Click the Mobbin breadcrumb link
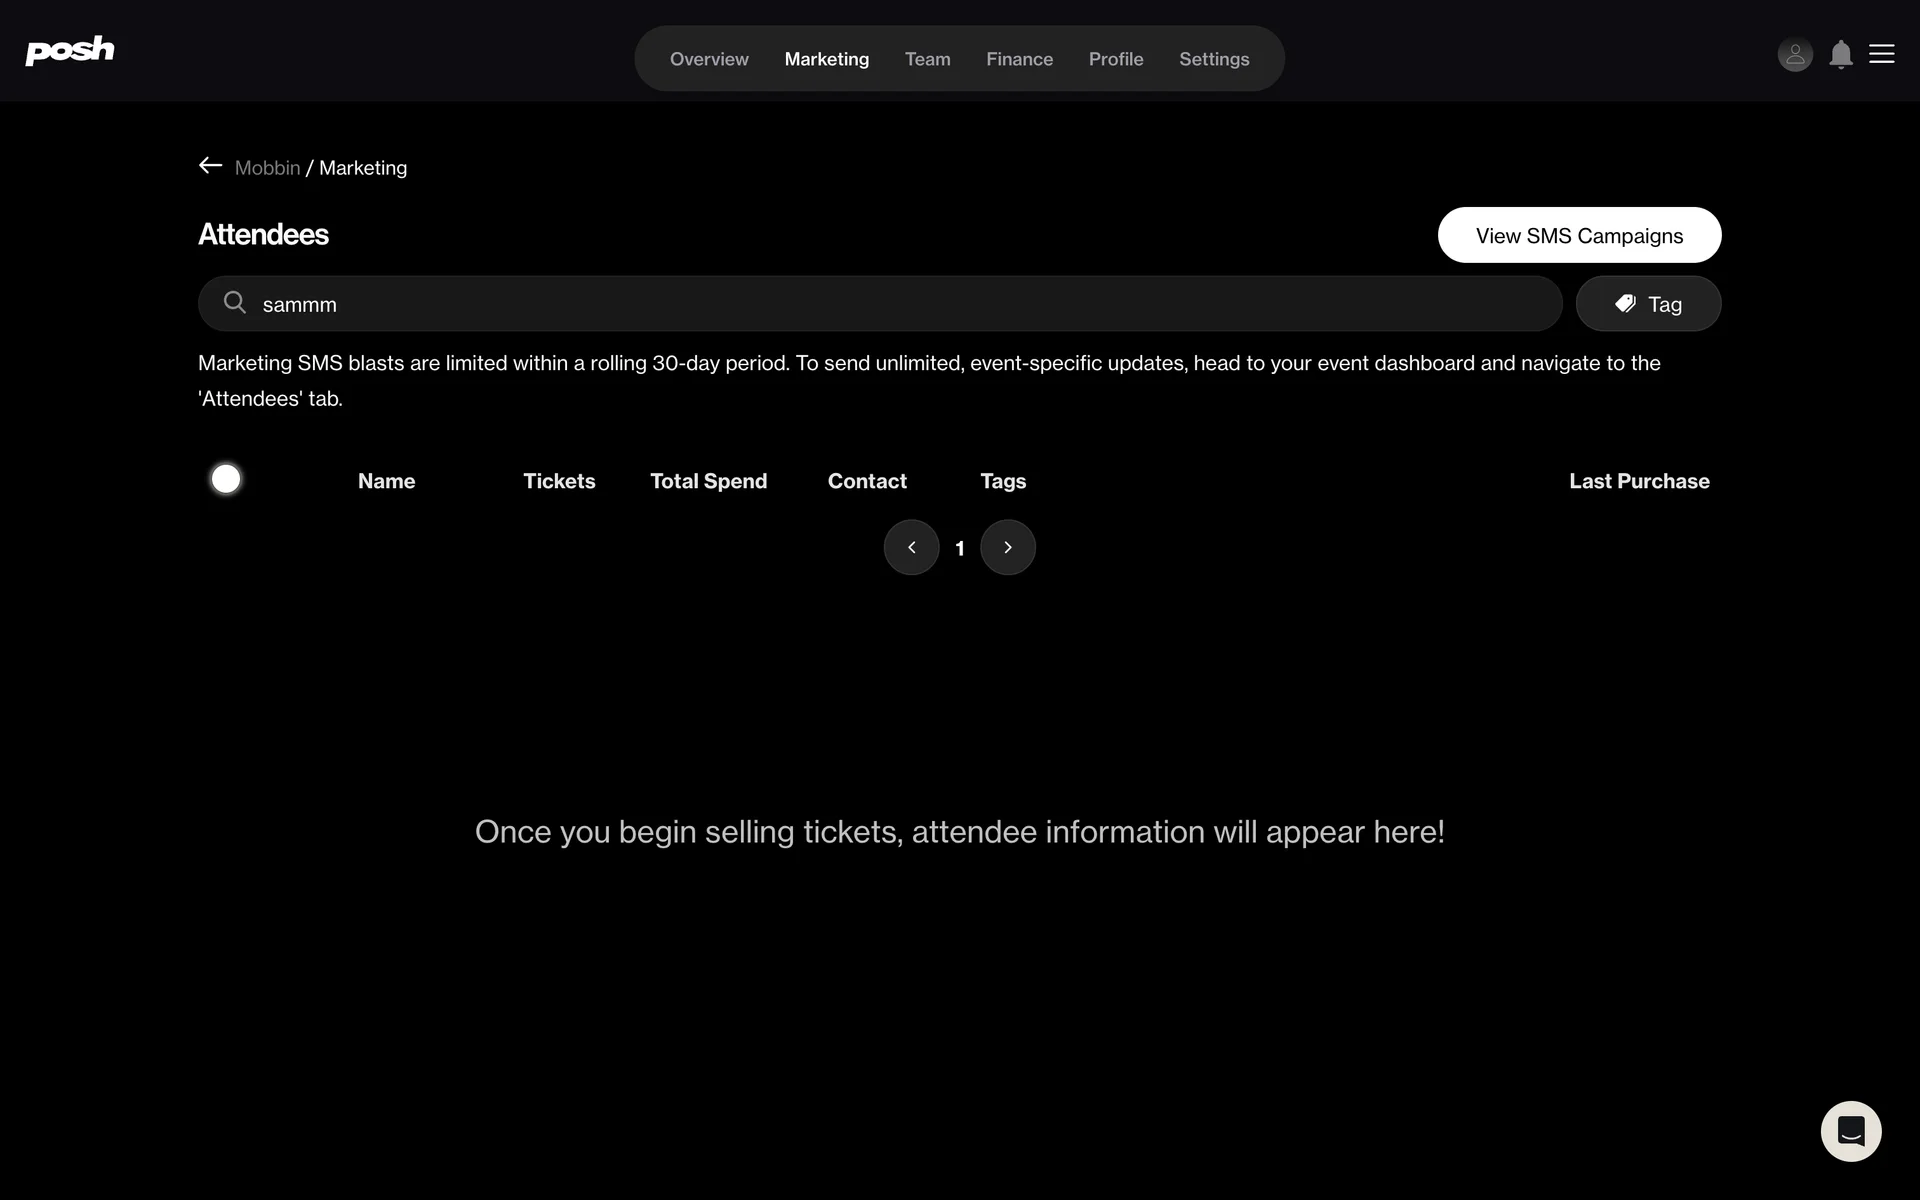Image resolution: width=1920 pixels, height=1200 pixels. (x=267, y=168)
